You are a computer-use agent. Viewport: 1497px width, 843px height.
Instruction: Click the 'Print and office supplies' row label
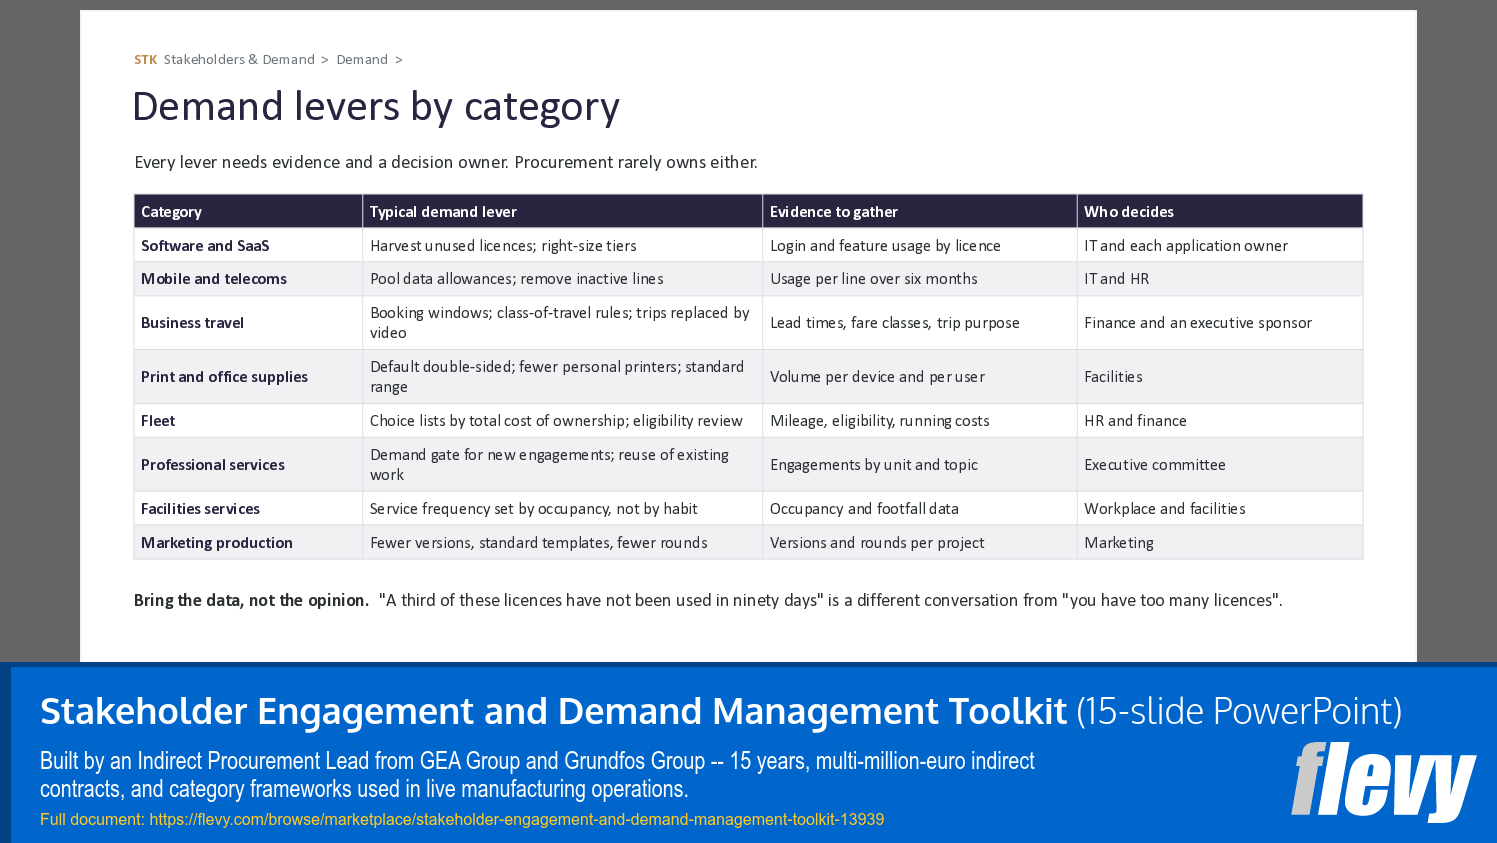coord(224,377)
